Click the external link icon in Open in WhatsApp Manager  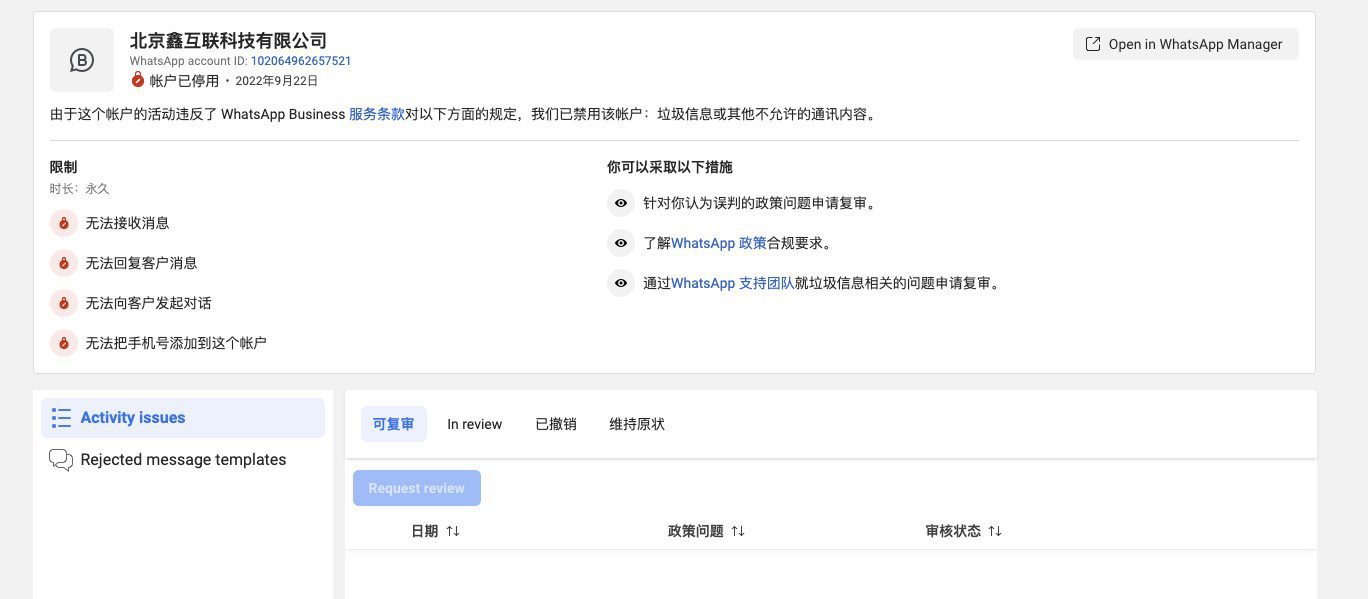[1093, 44]
